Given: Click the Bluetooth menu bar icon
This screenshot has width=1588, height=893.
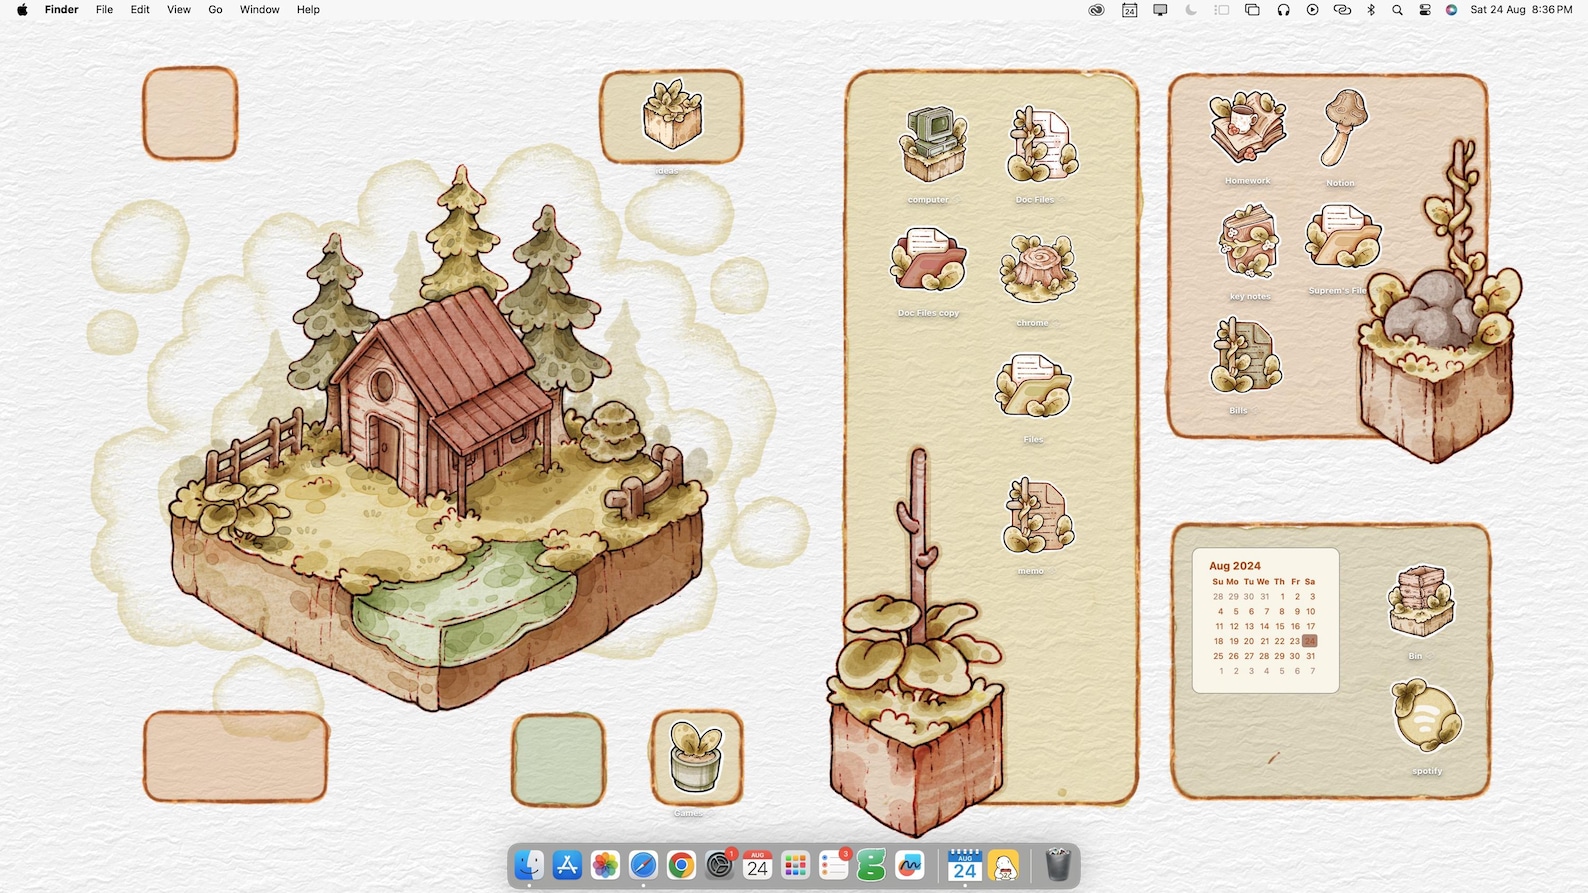Looking at the screenshot, I should pyautogui.click(x=1371, y=10).
